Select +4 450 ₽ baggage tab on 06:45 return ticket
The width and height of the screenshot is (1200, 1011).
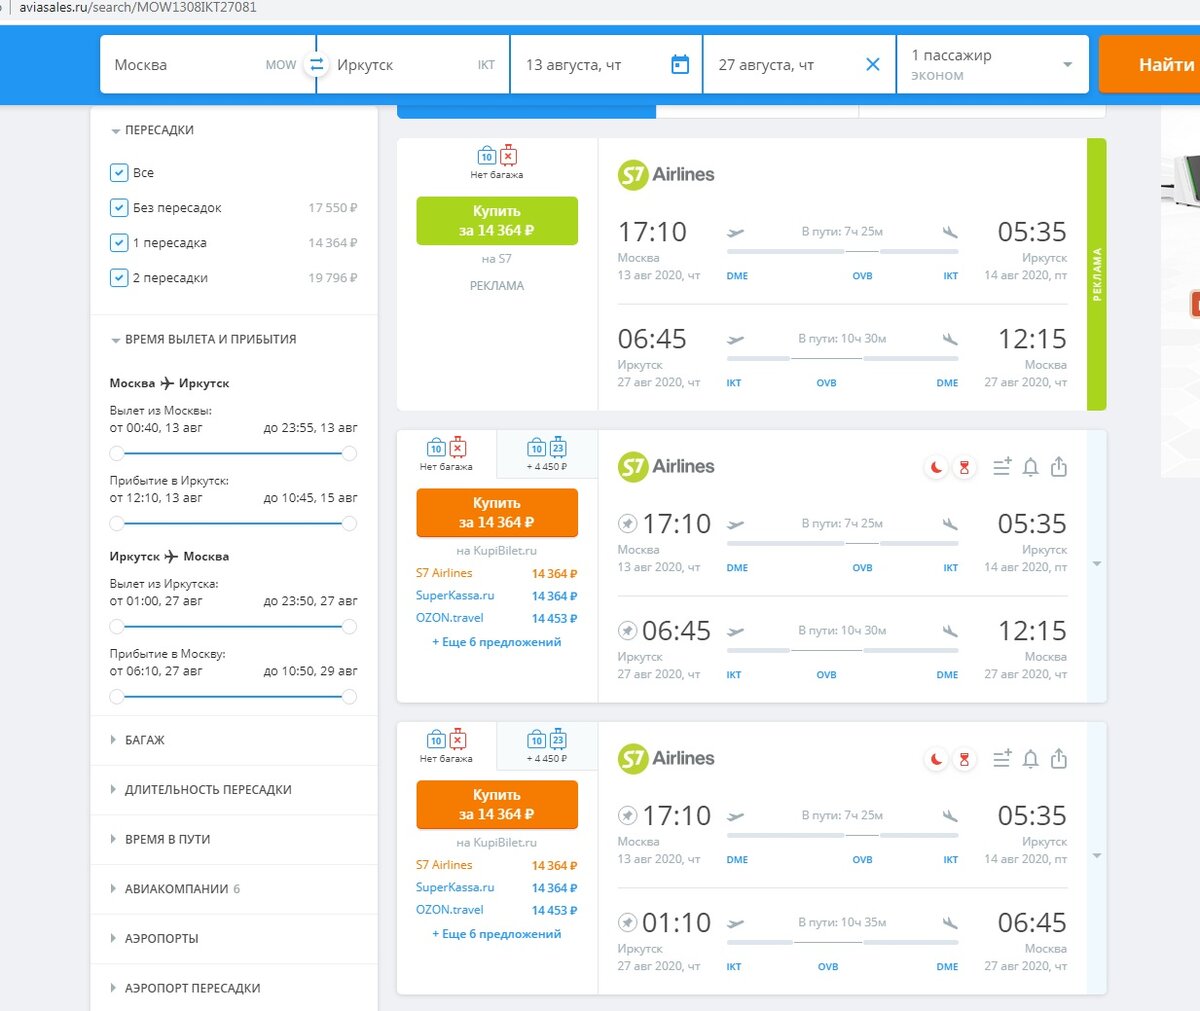coord(547,453)
